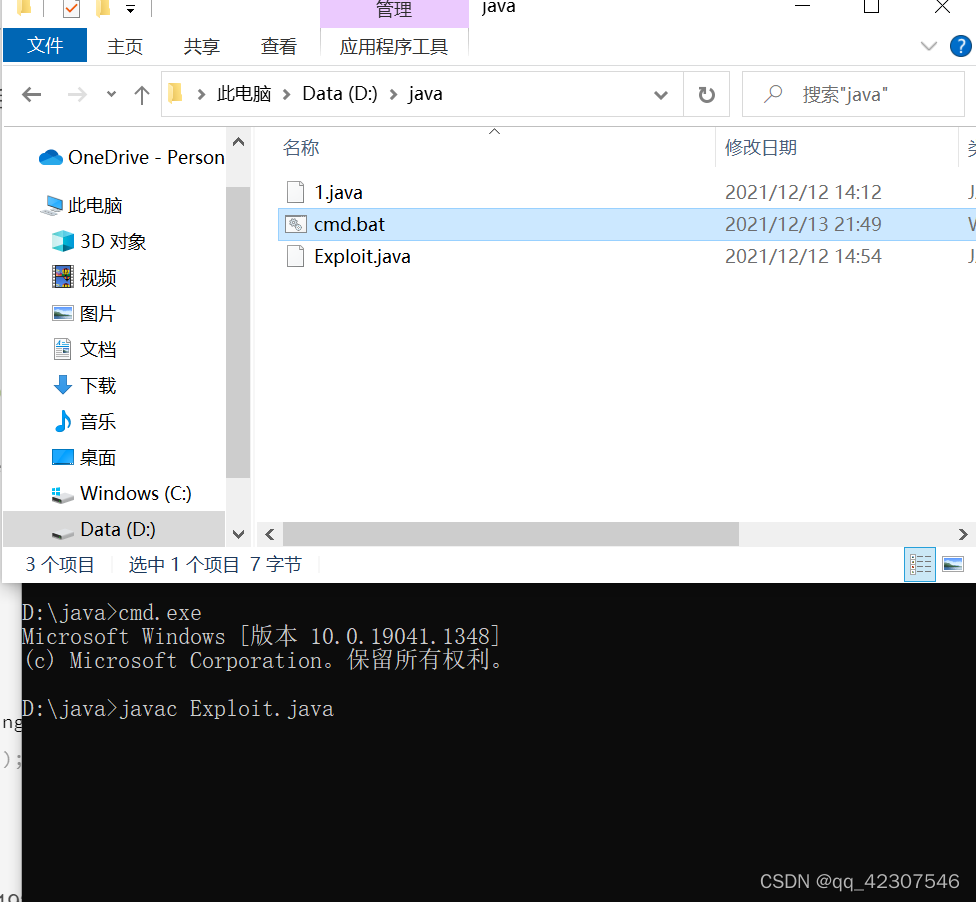Click the date 2021/12/12 14:54

[x=803, y=256]
